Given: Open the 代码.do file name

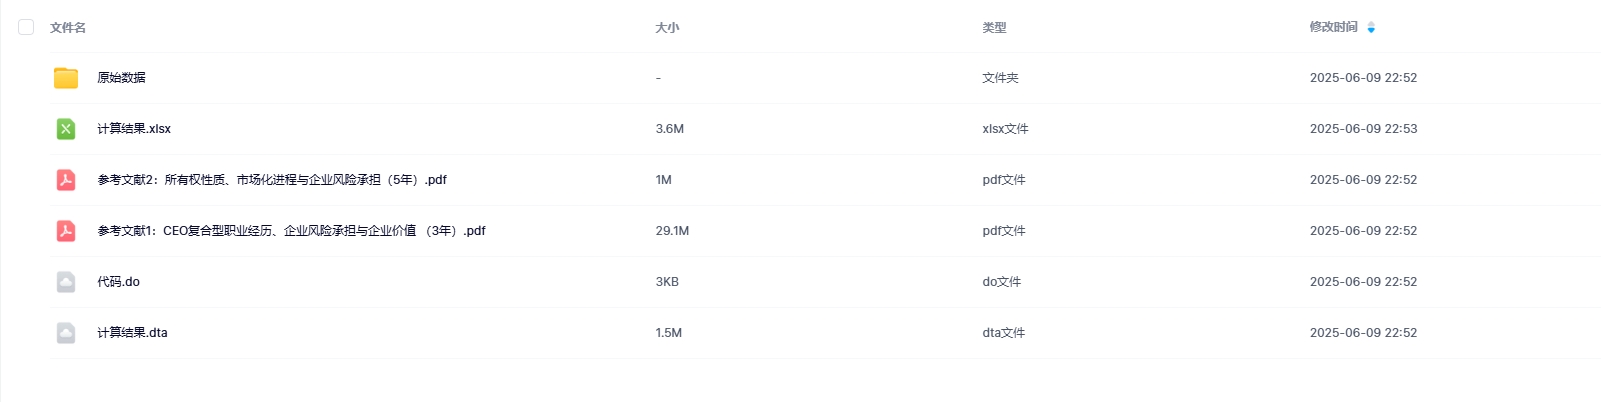Looking at the screenshot, I should coord(118,282).
